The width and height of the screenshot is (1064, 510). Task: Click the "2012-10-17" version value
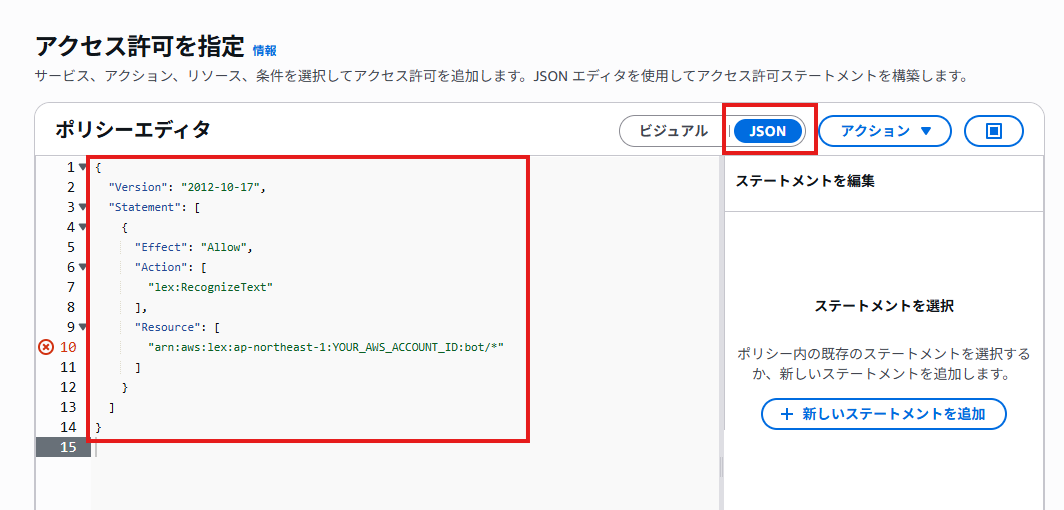(221, 187)
